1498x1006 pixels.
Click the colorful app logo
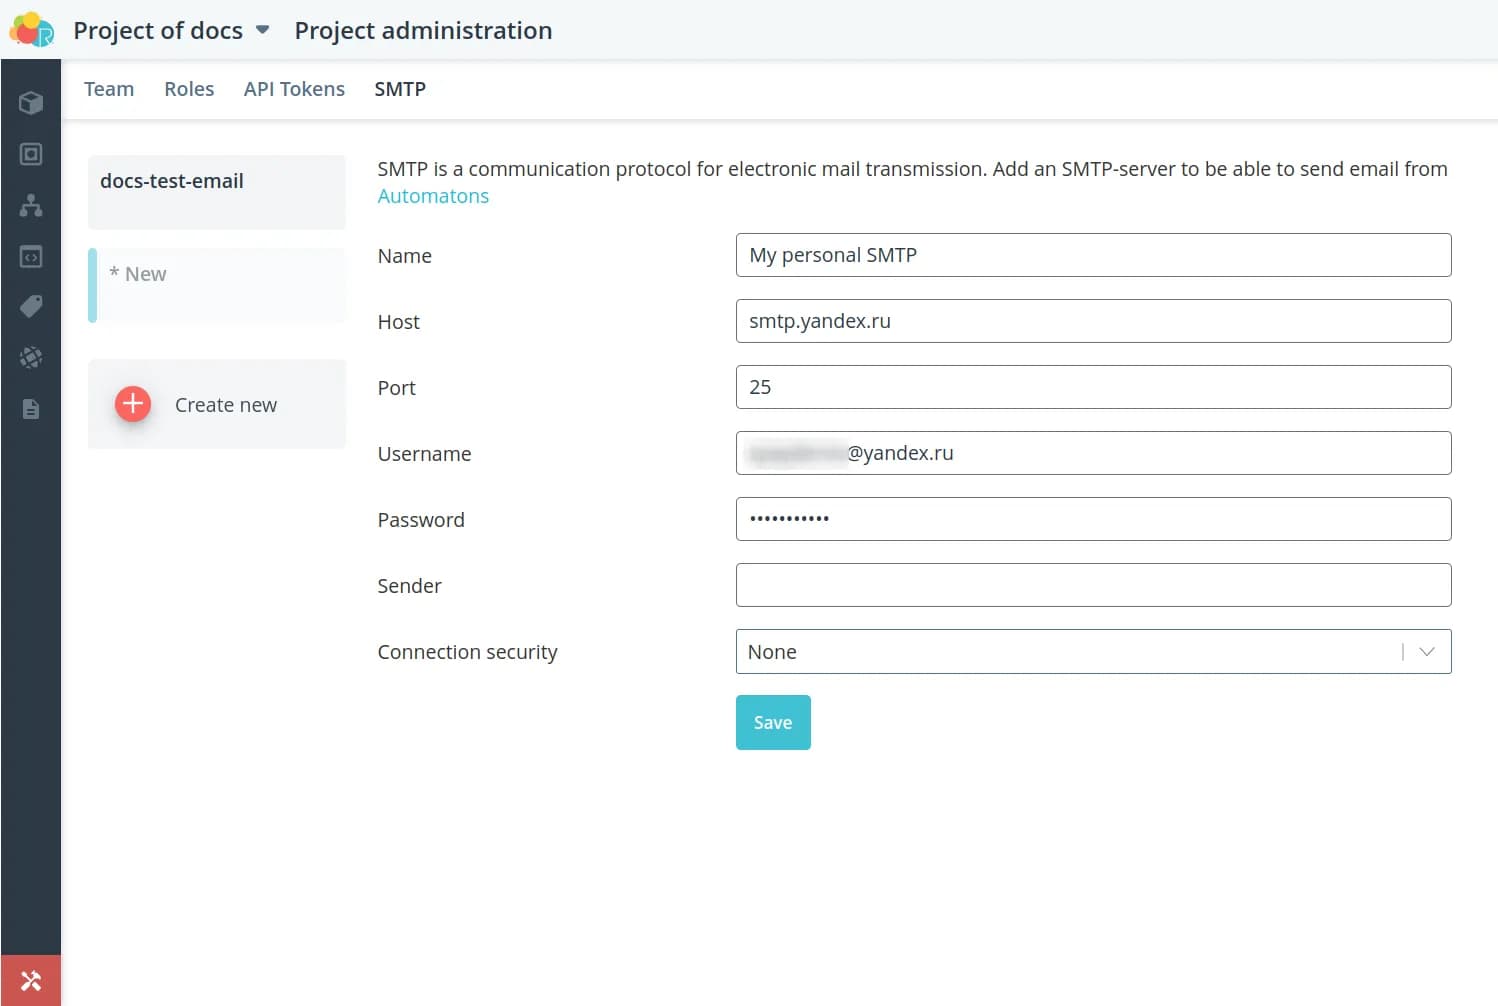point(31,30)
